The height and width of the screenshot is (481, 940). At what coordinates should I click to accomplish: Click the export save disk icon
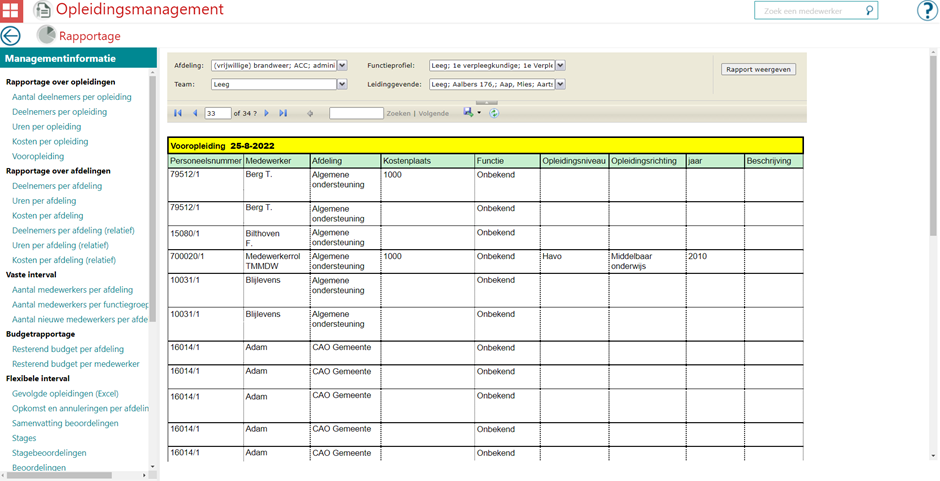(x=468, y=112)
